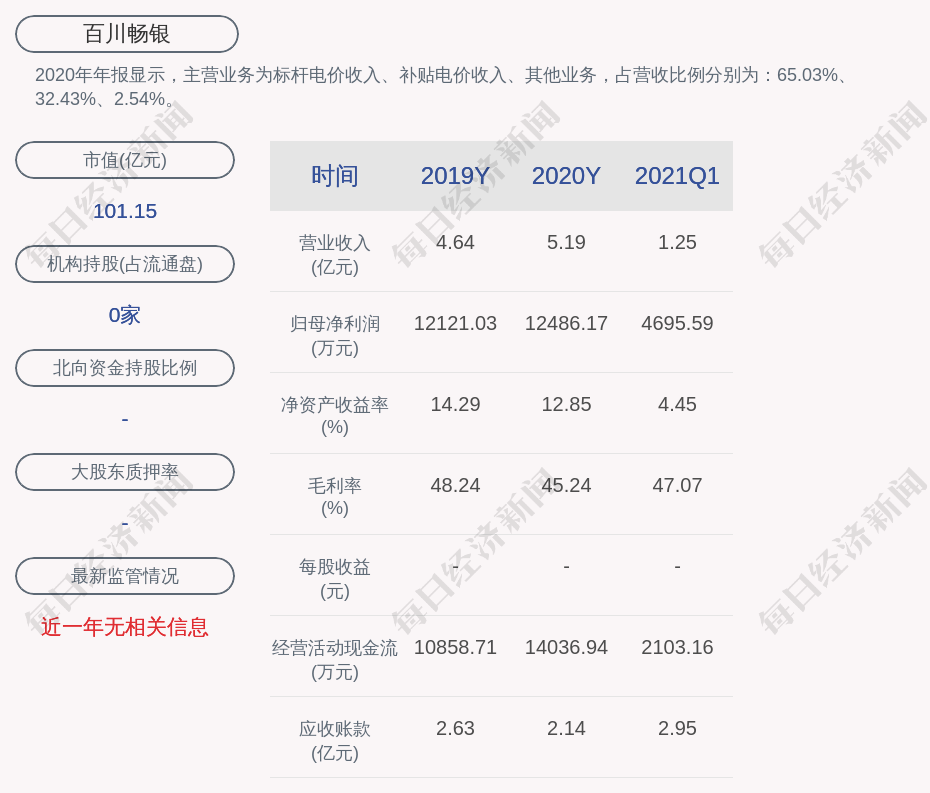The width and height of the screenshot is (930, 793).
Task: Click the 经营活动现金流(万元) row label
Action: (x=335, y=660)
